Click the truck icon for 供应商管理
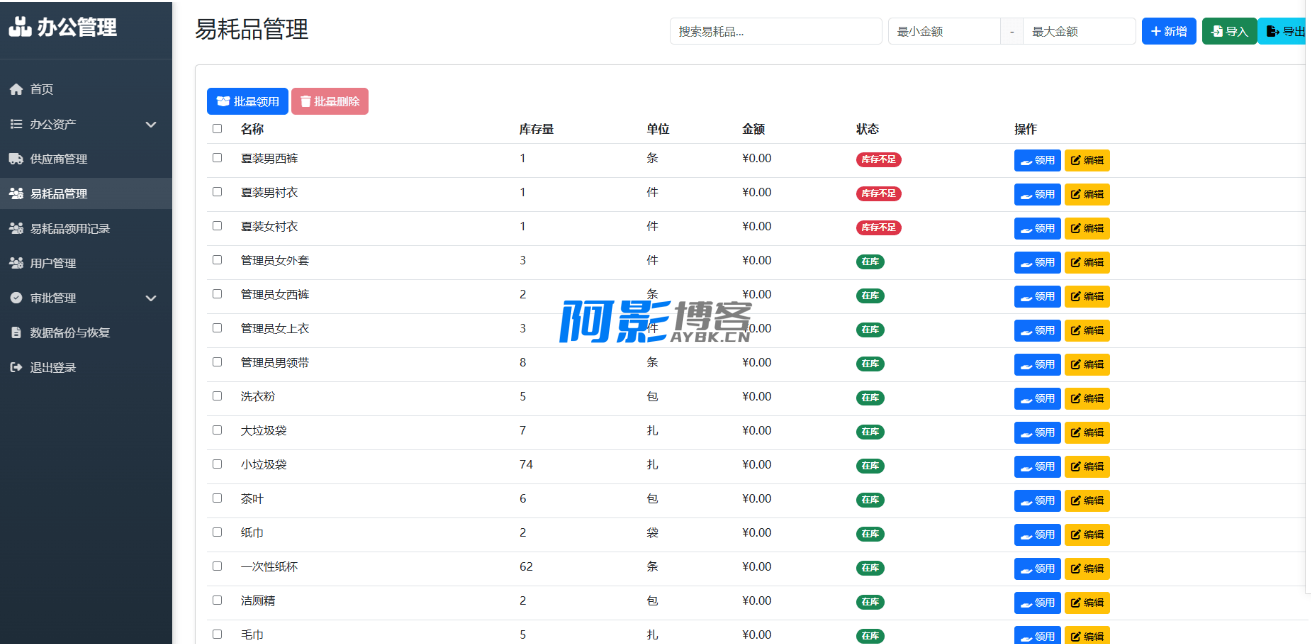1311x644 pixels. pos(16,159)
